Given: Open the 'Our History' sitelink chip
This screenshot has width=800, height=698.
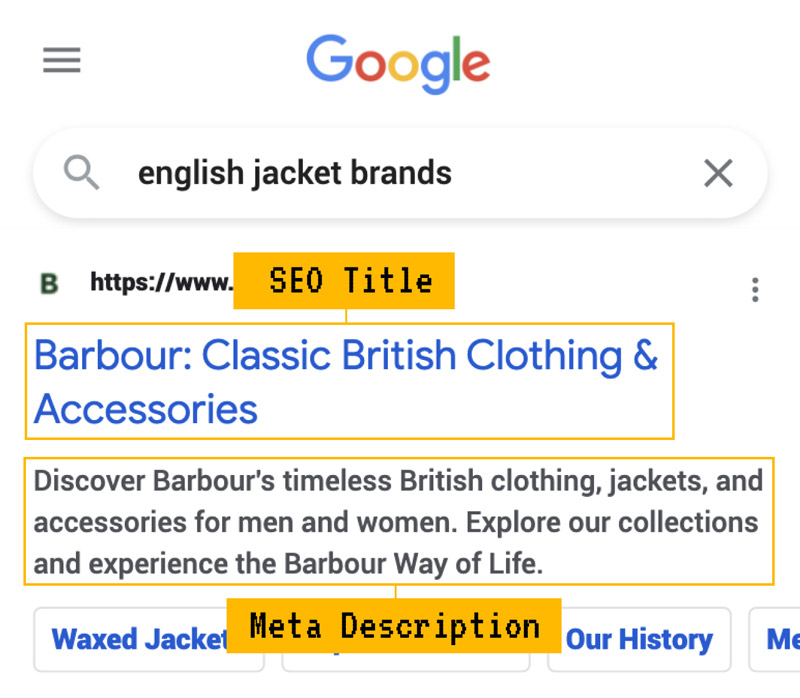Looking at the screenshot, I should click(638, 639).
